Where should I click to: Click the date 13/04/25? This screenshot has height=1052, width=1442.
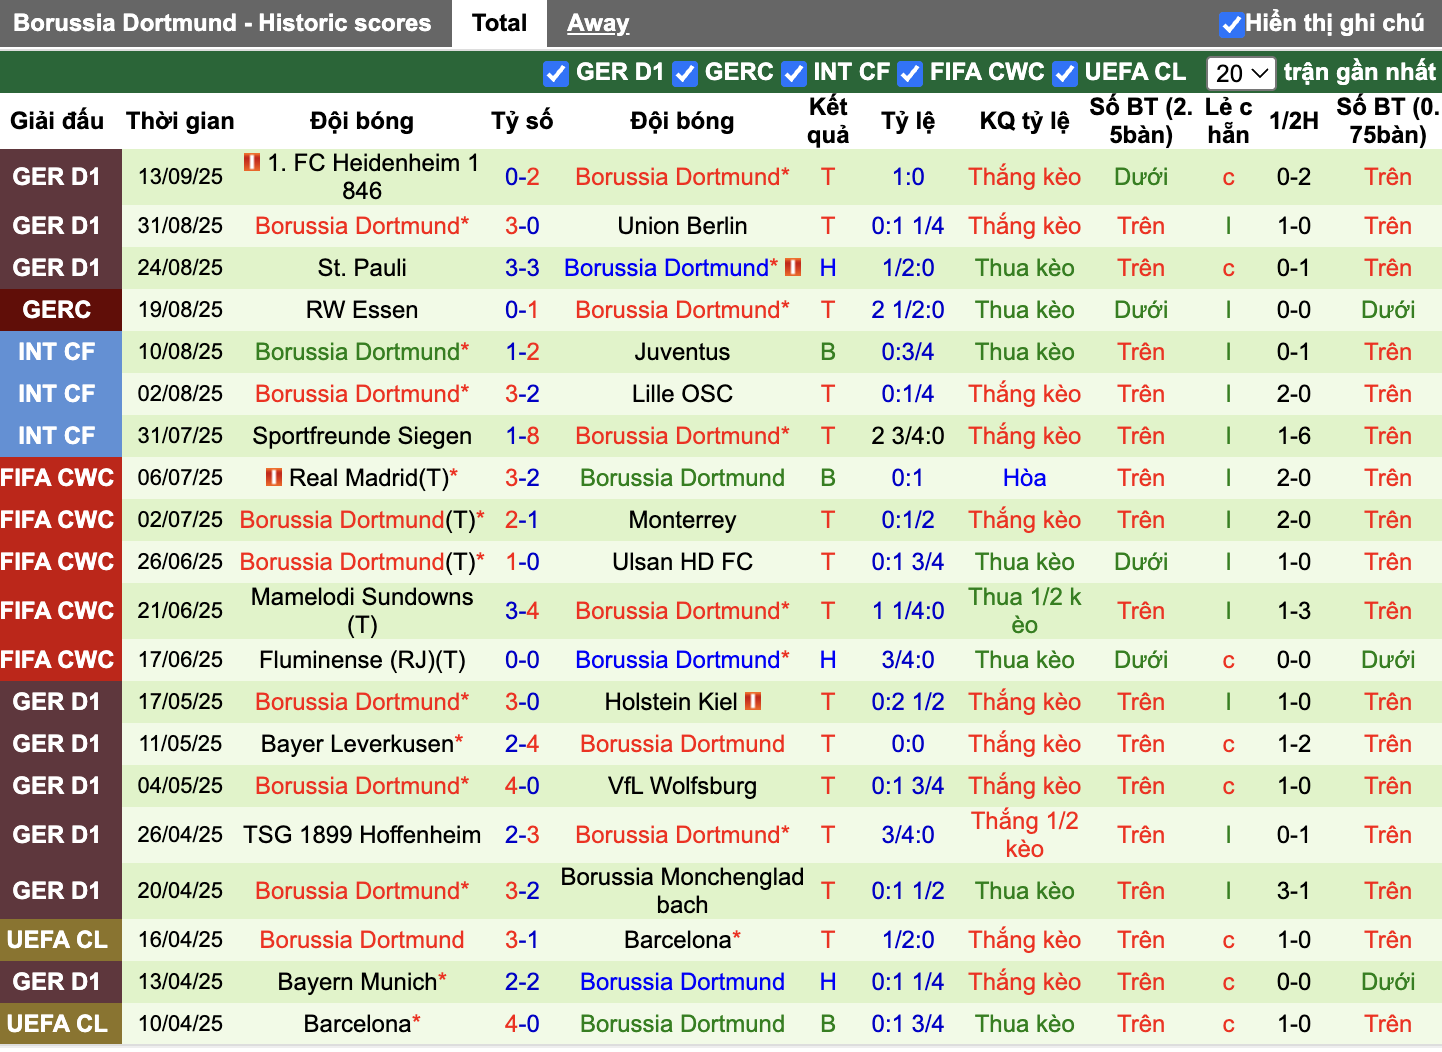click(180, 982)
